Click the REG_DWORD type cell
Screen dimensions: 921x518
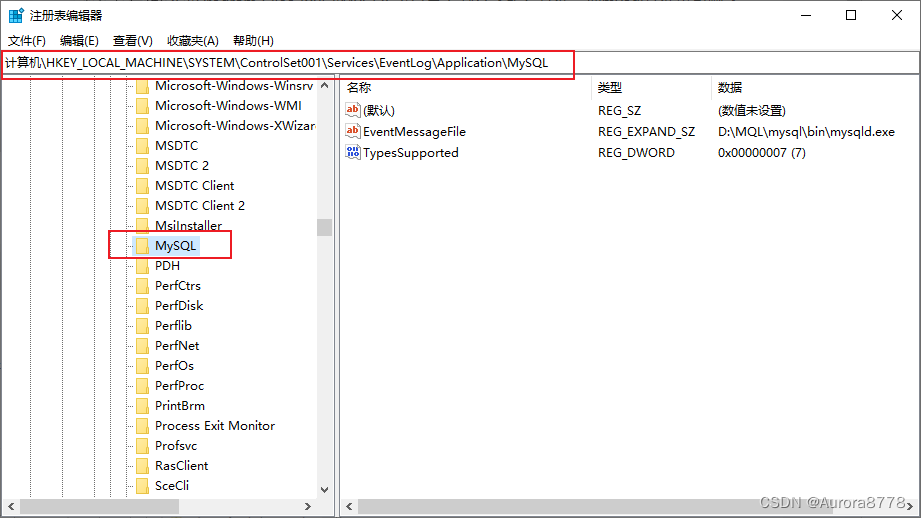pyautogui.click(x=636, y=153)
